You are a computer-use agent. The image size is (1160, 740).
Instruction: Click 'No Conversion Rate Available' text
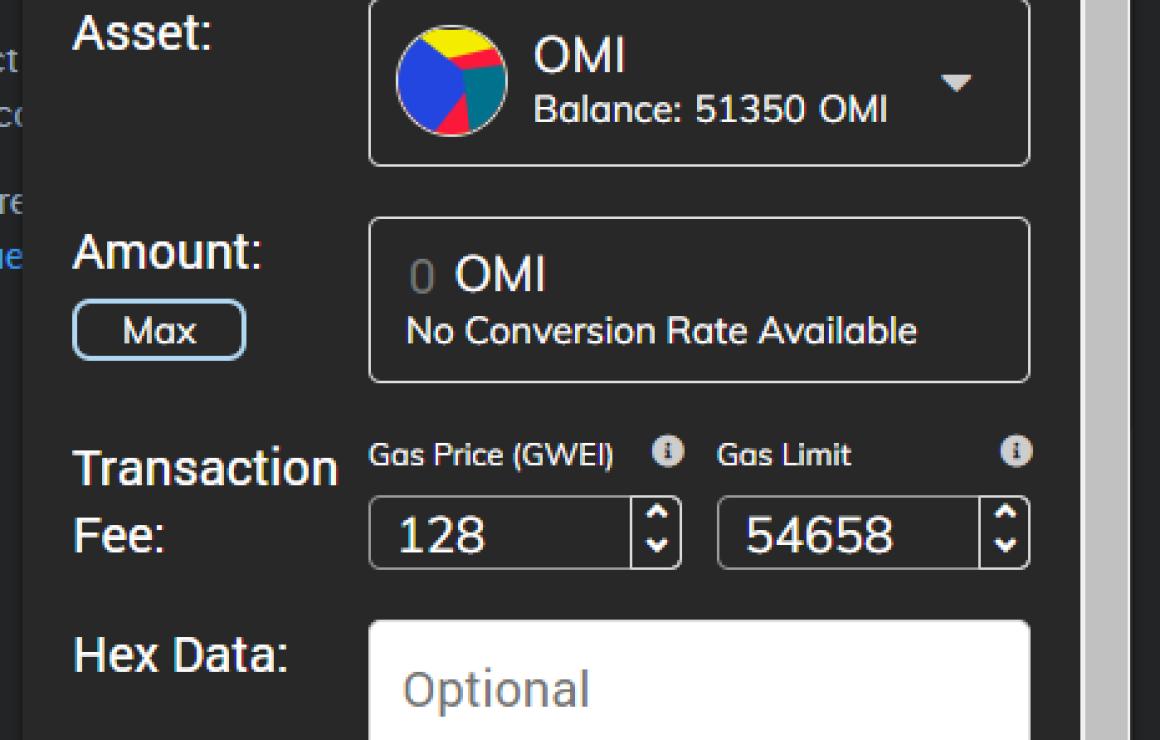click(661, 330)
